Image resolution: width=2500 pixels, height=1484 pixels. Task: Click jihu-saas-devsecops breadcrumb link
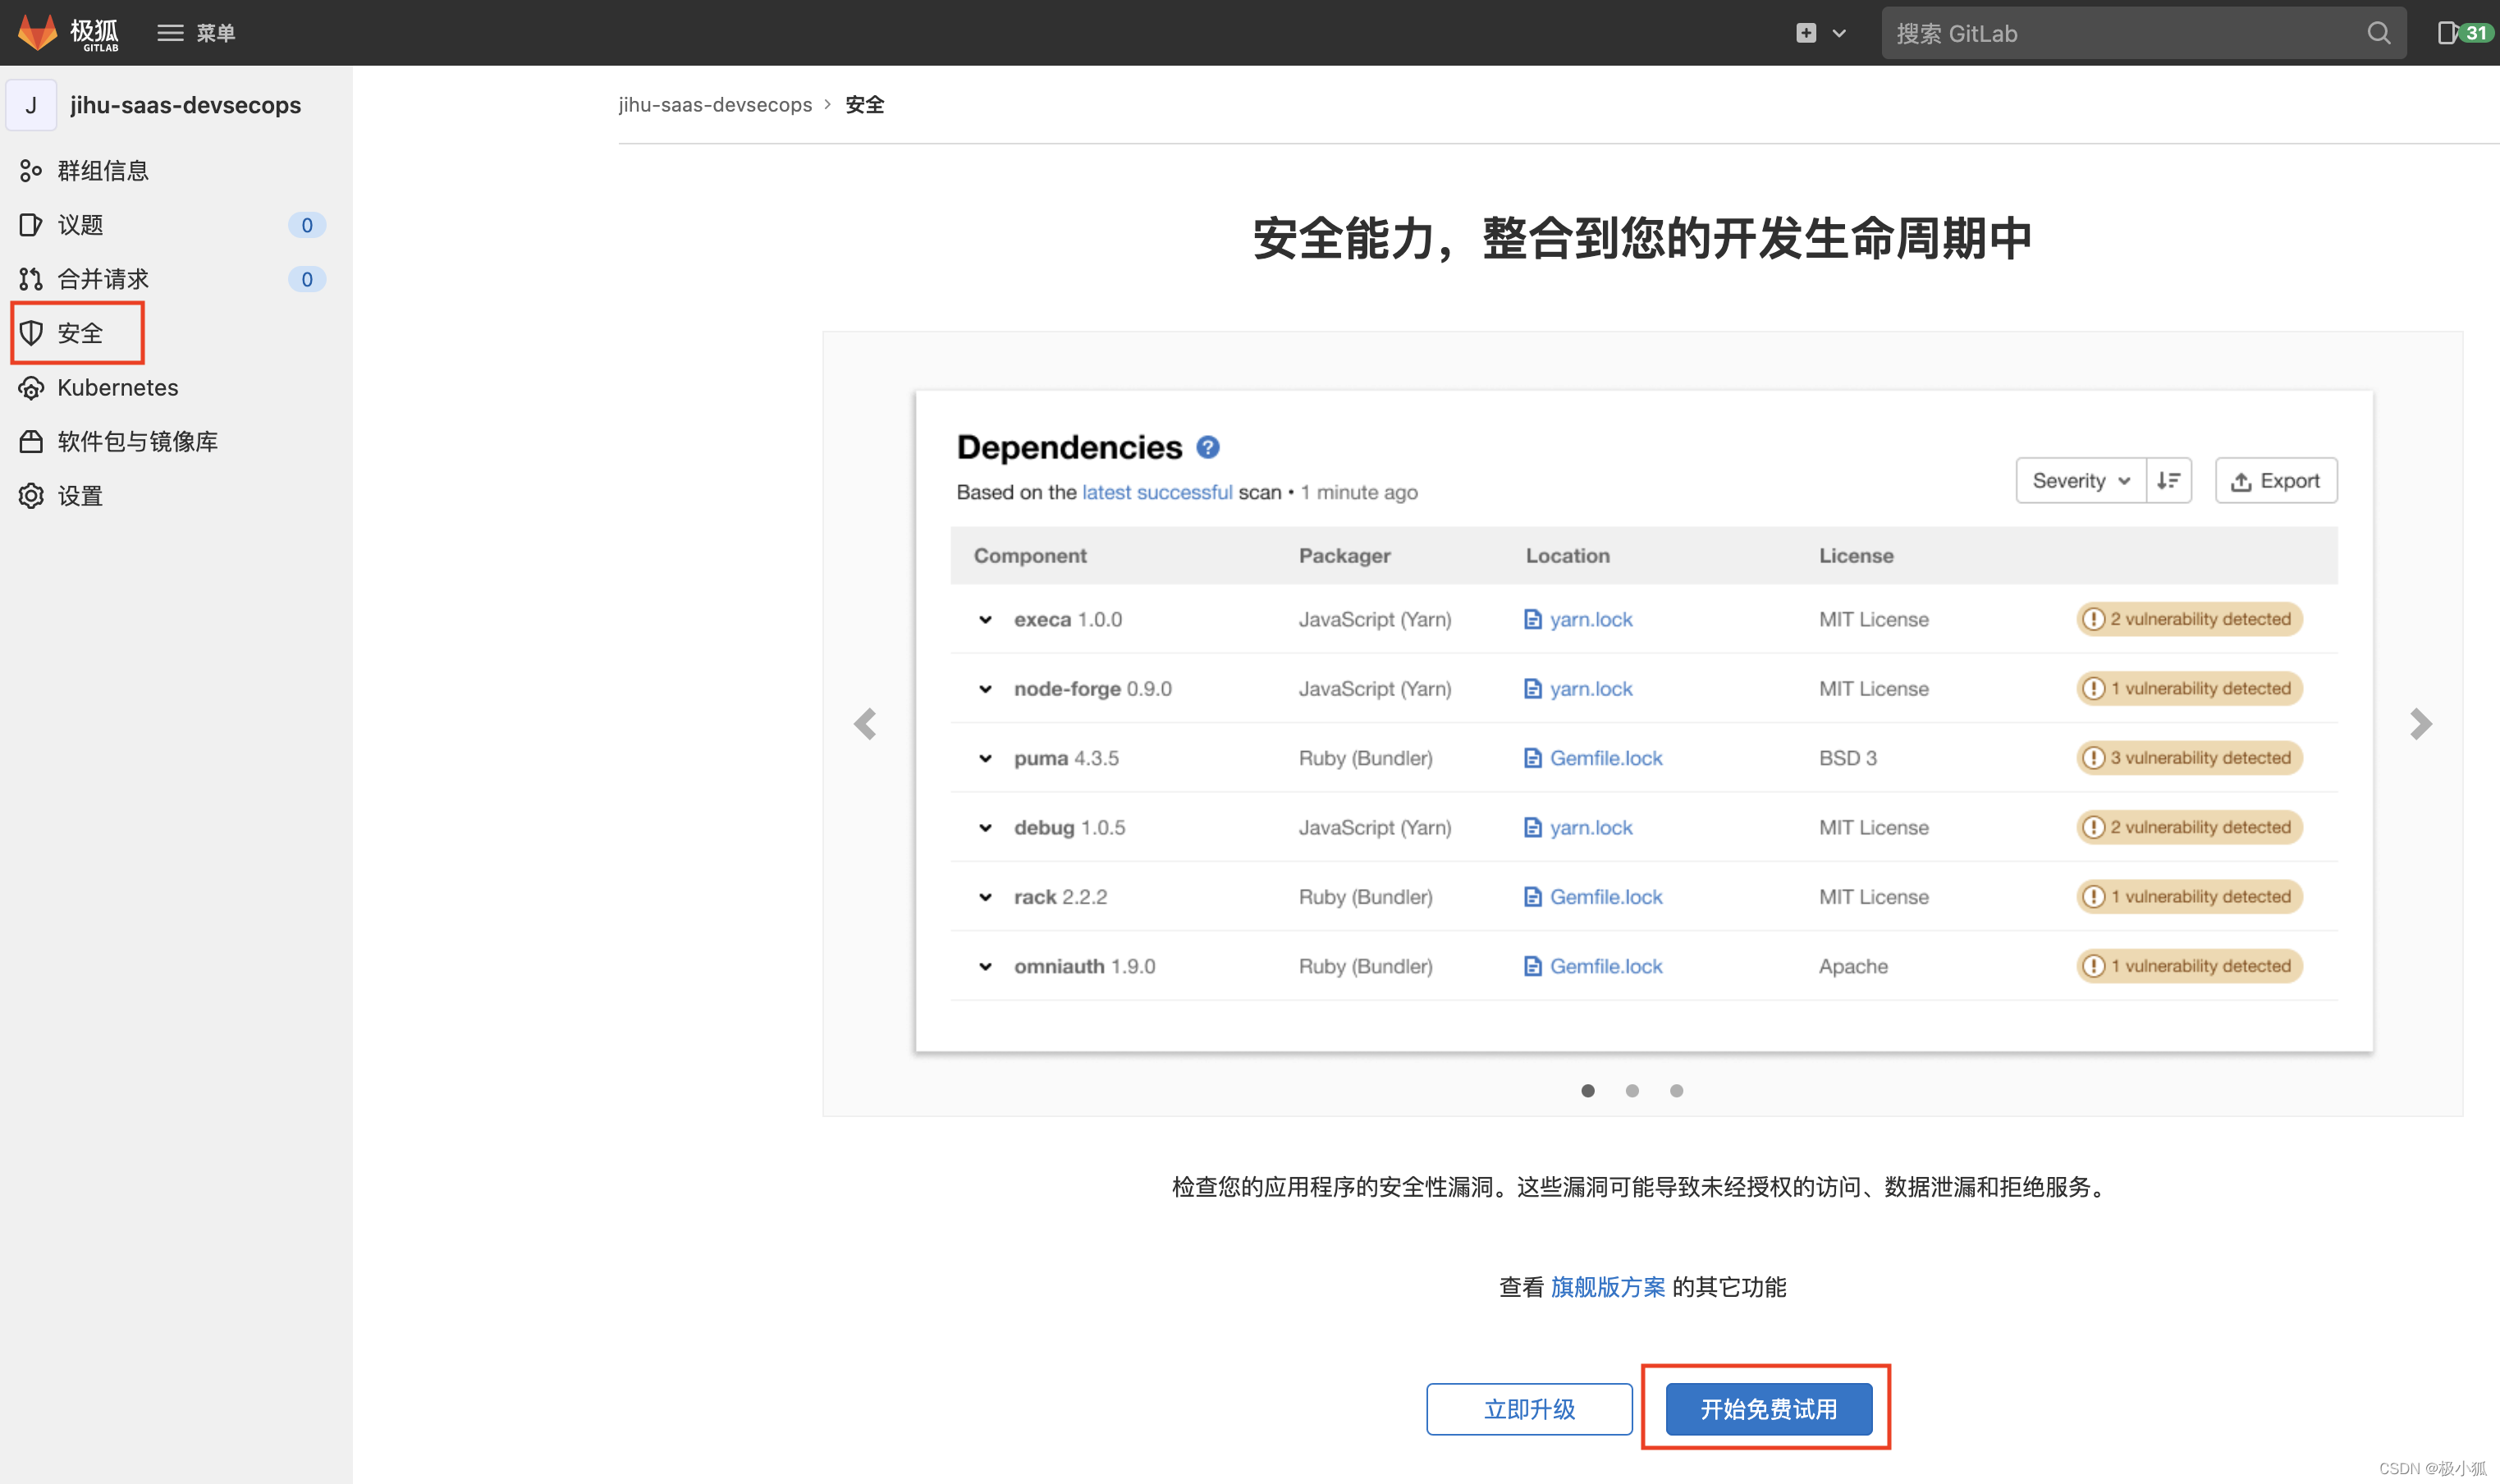coord(715,105)
